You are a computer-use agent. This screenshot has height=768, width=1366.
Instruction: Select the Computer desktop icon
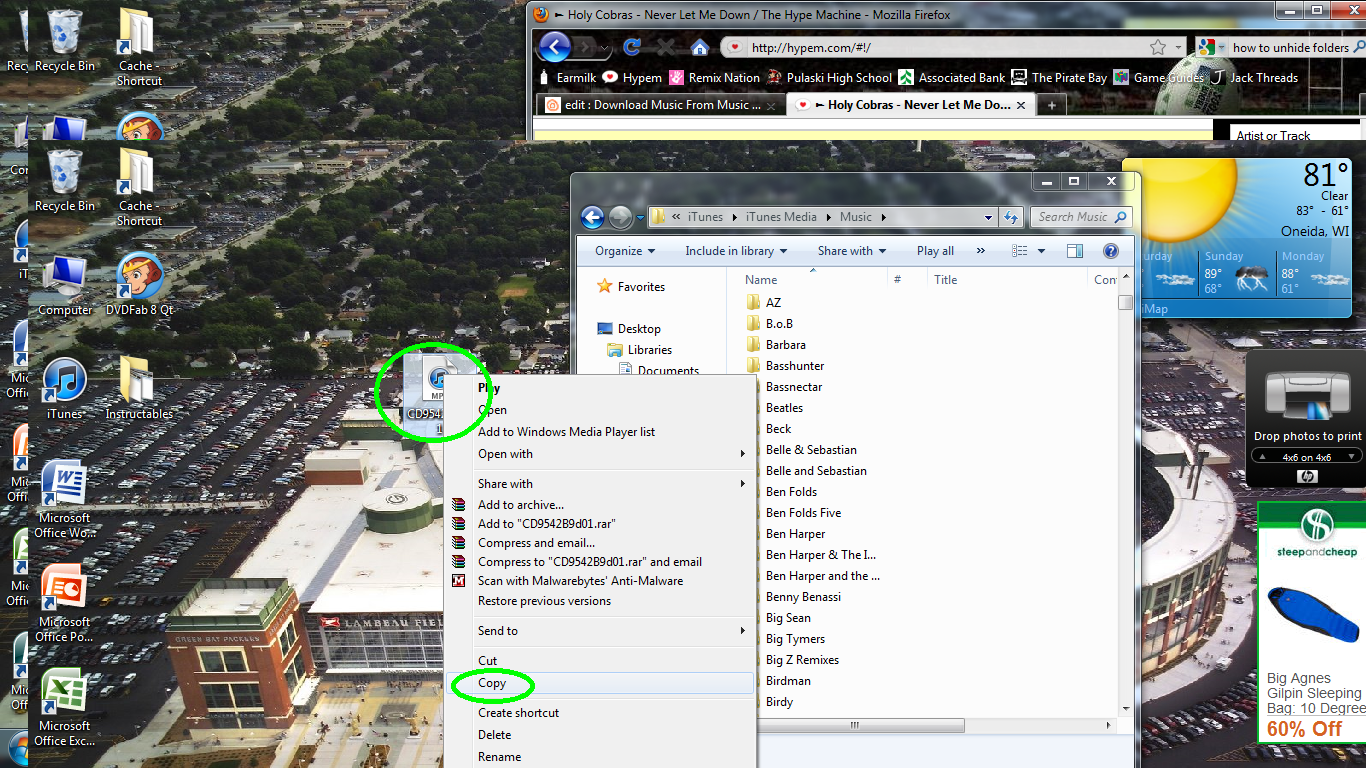[65, 285]
